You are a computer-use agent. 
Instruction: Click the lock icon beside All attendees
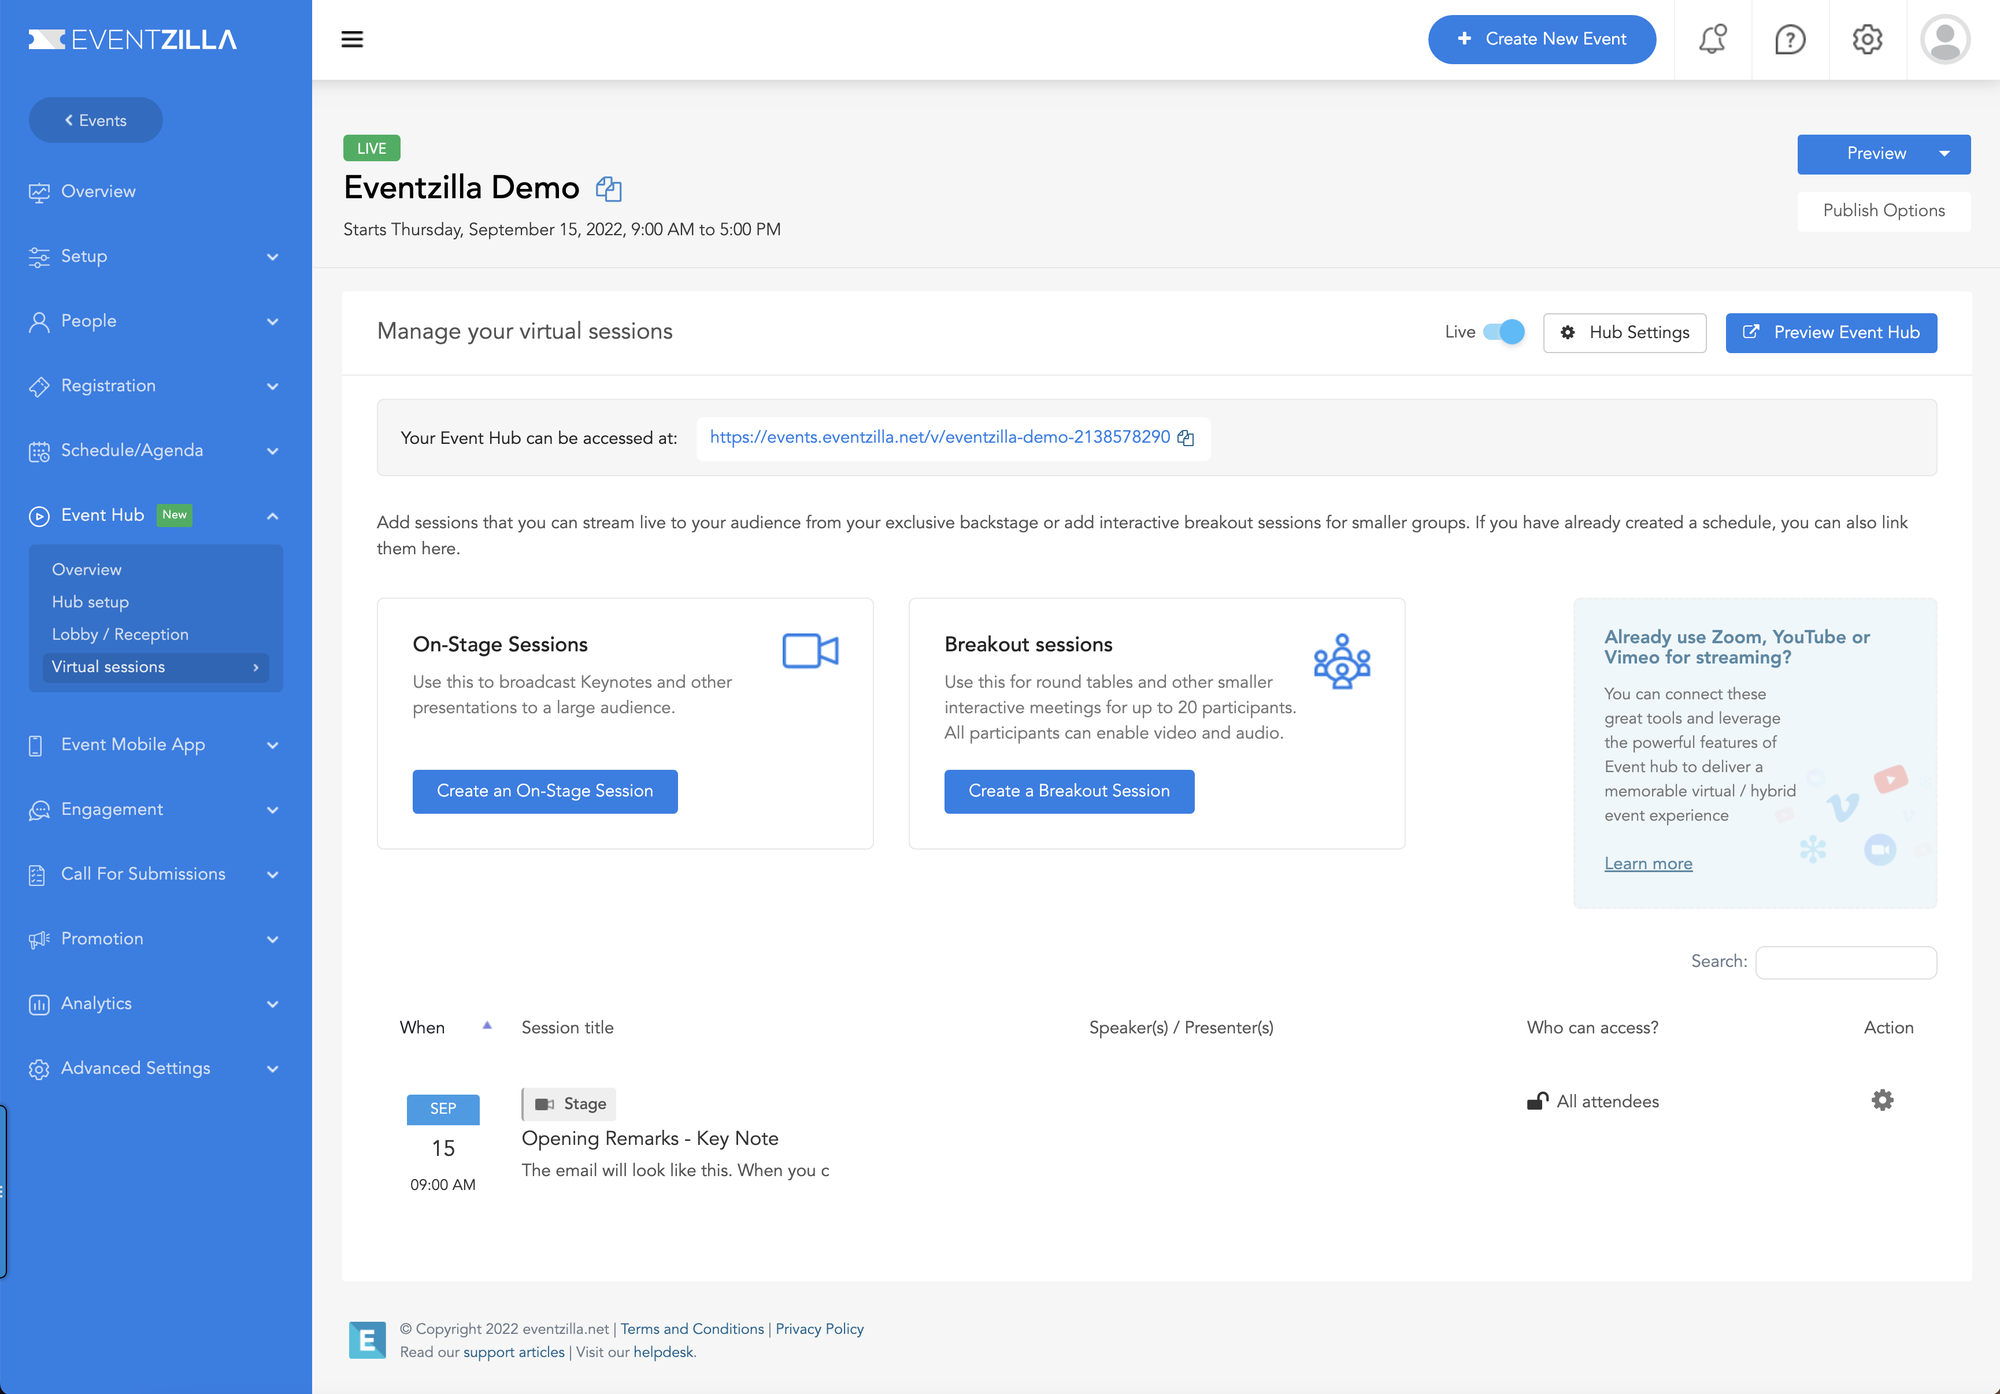tap(1537, 1101)
